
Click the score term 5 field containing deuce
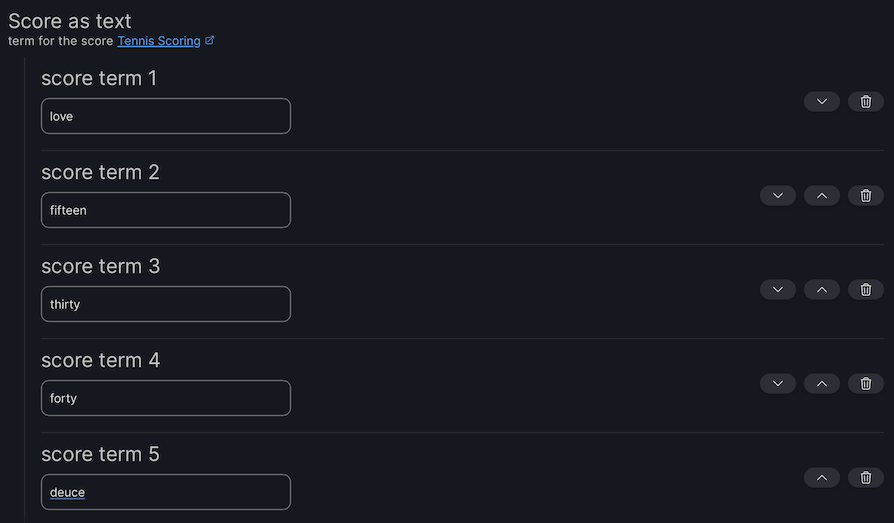[166, 492]
